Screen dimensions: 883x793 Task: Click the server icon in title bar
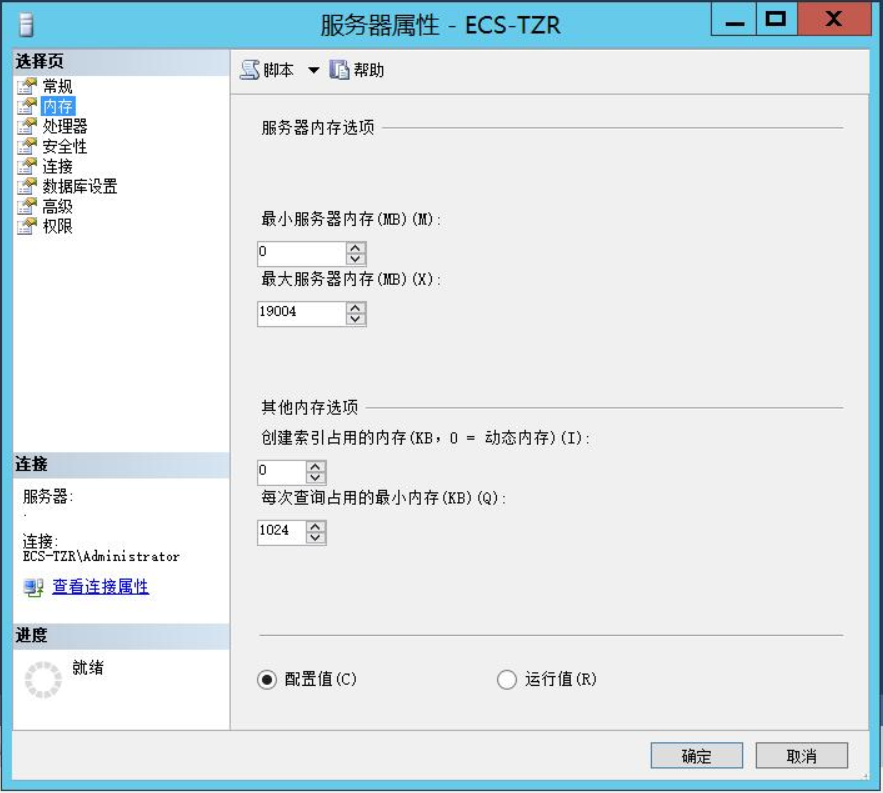(x=26, y=25)
